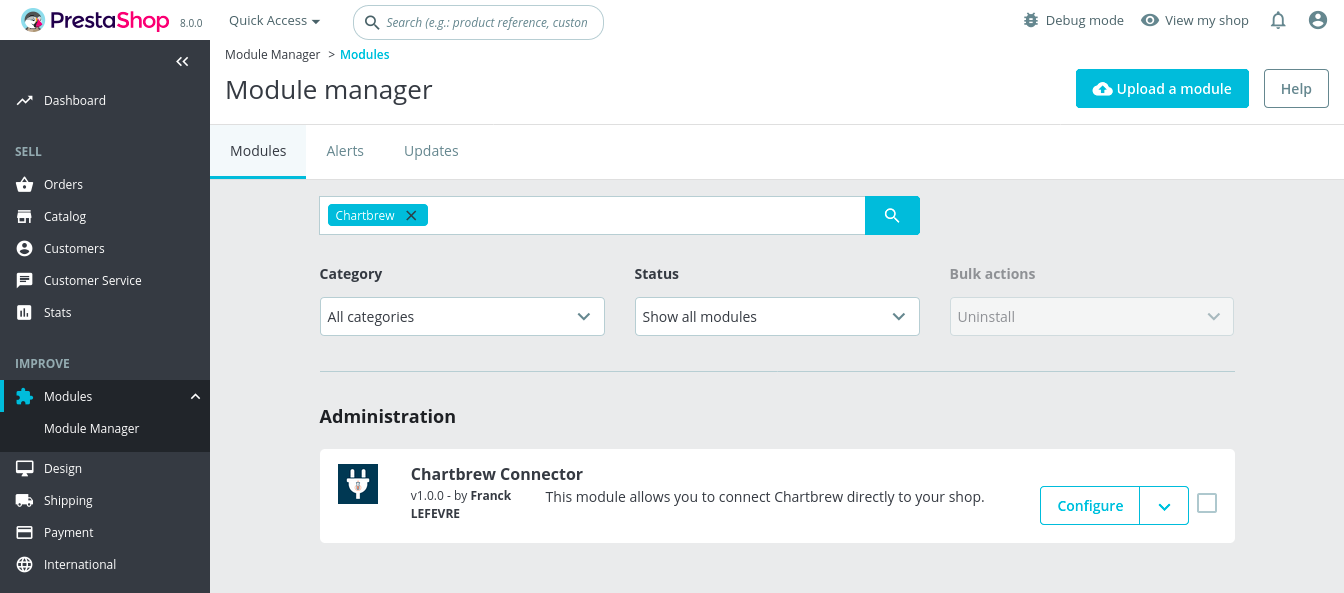This screenshot has height=593, width=1344.
Task: Remove the Chartbrew search tag
Action: point(411,216)
